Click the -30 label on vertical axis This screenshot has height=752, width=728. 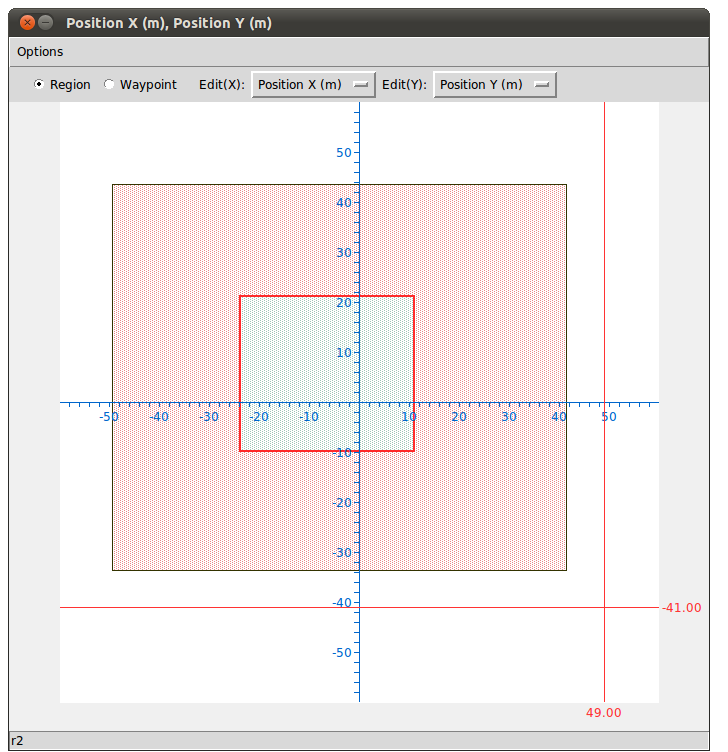[x=342, y=552]
